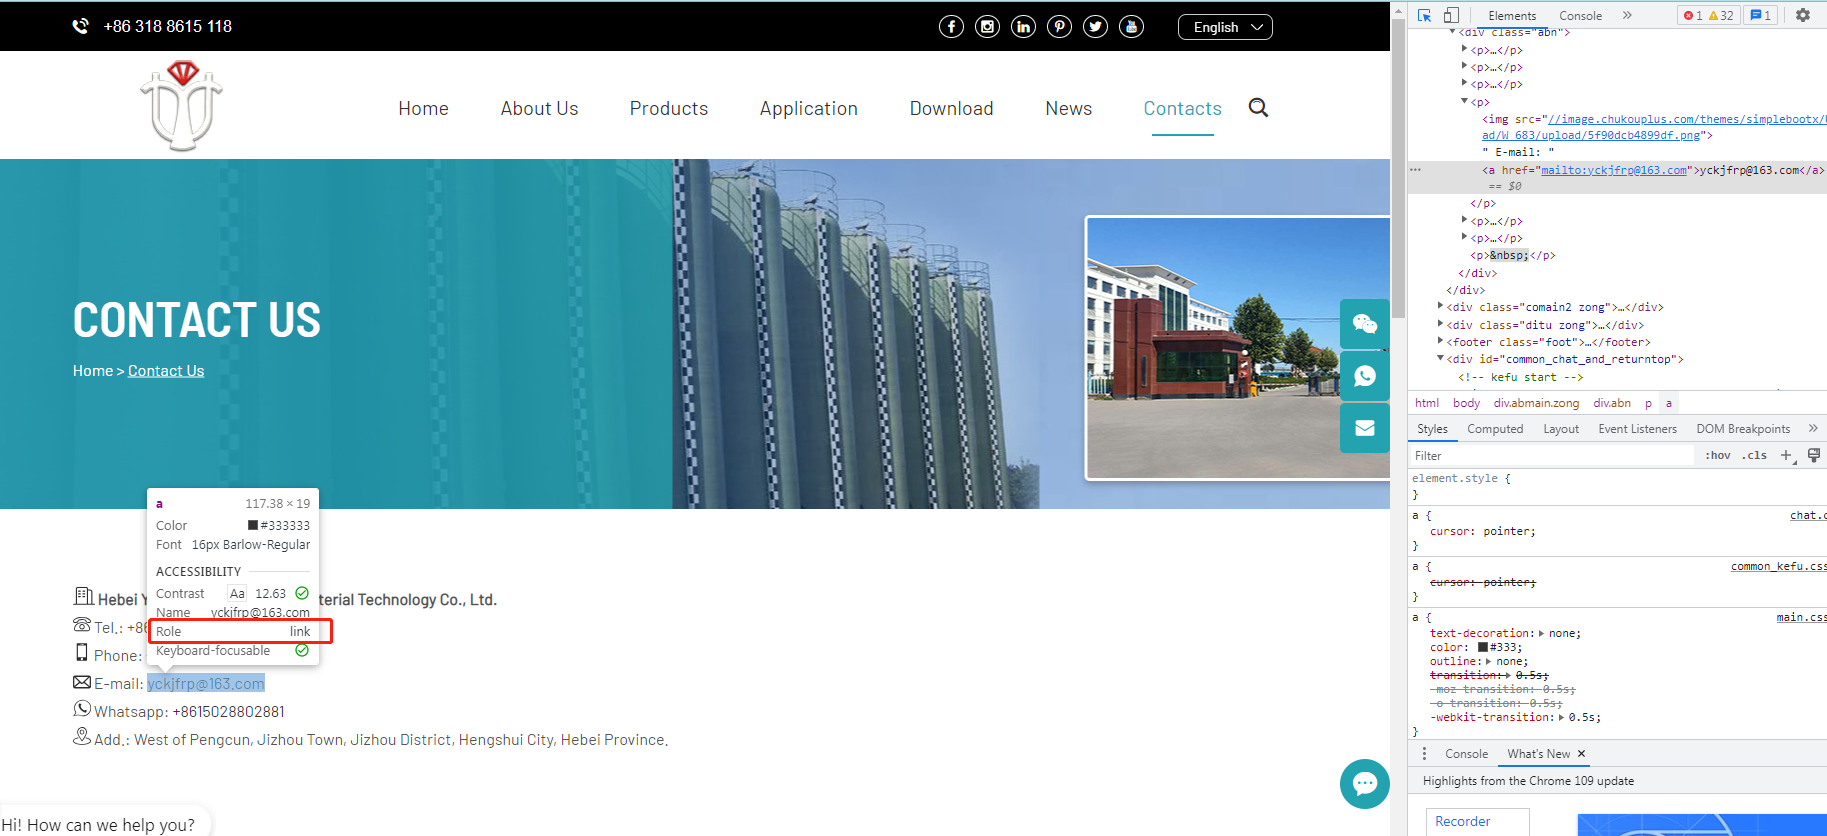Viewport: 1827px width, 836px height.
Task: Open DevTools settings gear
Action: [1803, 15]
